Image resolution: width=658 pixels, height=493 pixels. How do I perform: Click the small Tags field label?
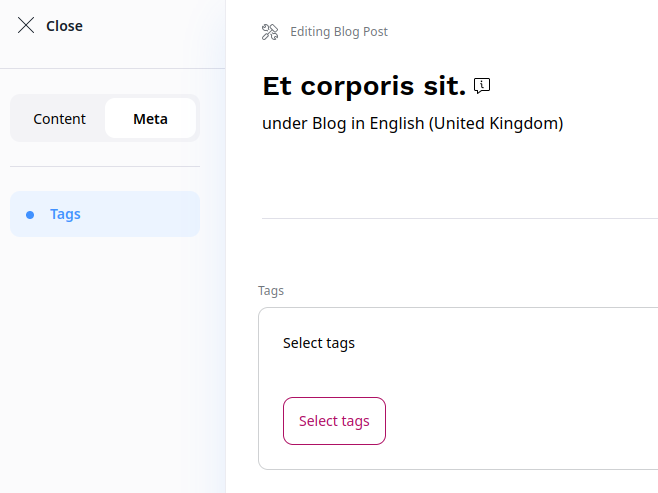click(x=271, y=290)
